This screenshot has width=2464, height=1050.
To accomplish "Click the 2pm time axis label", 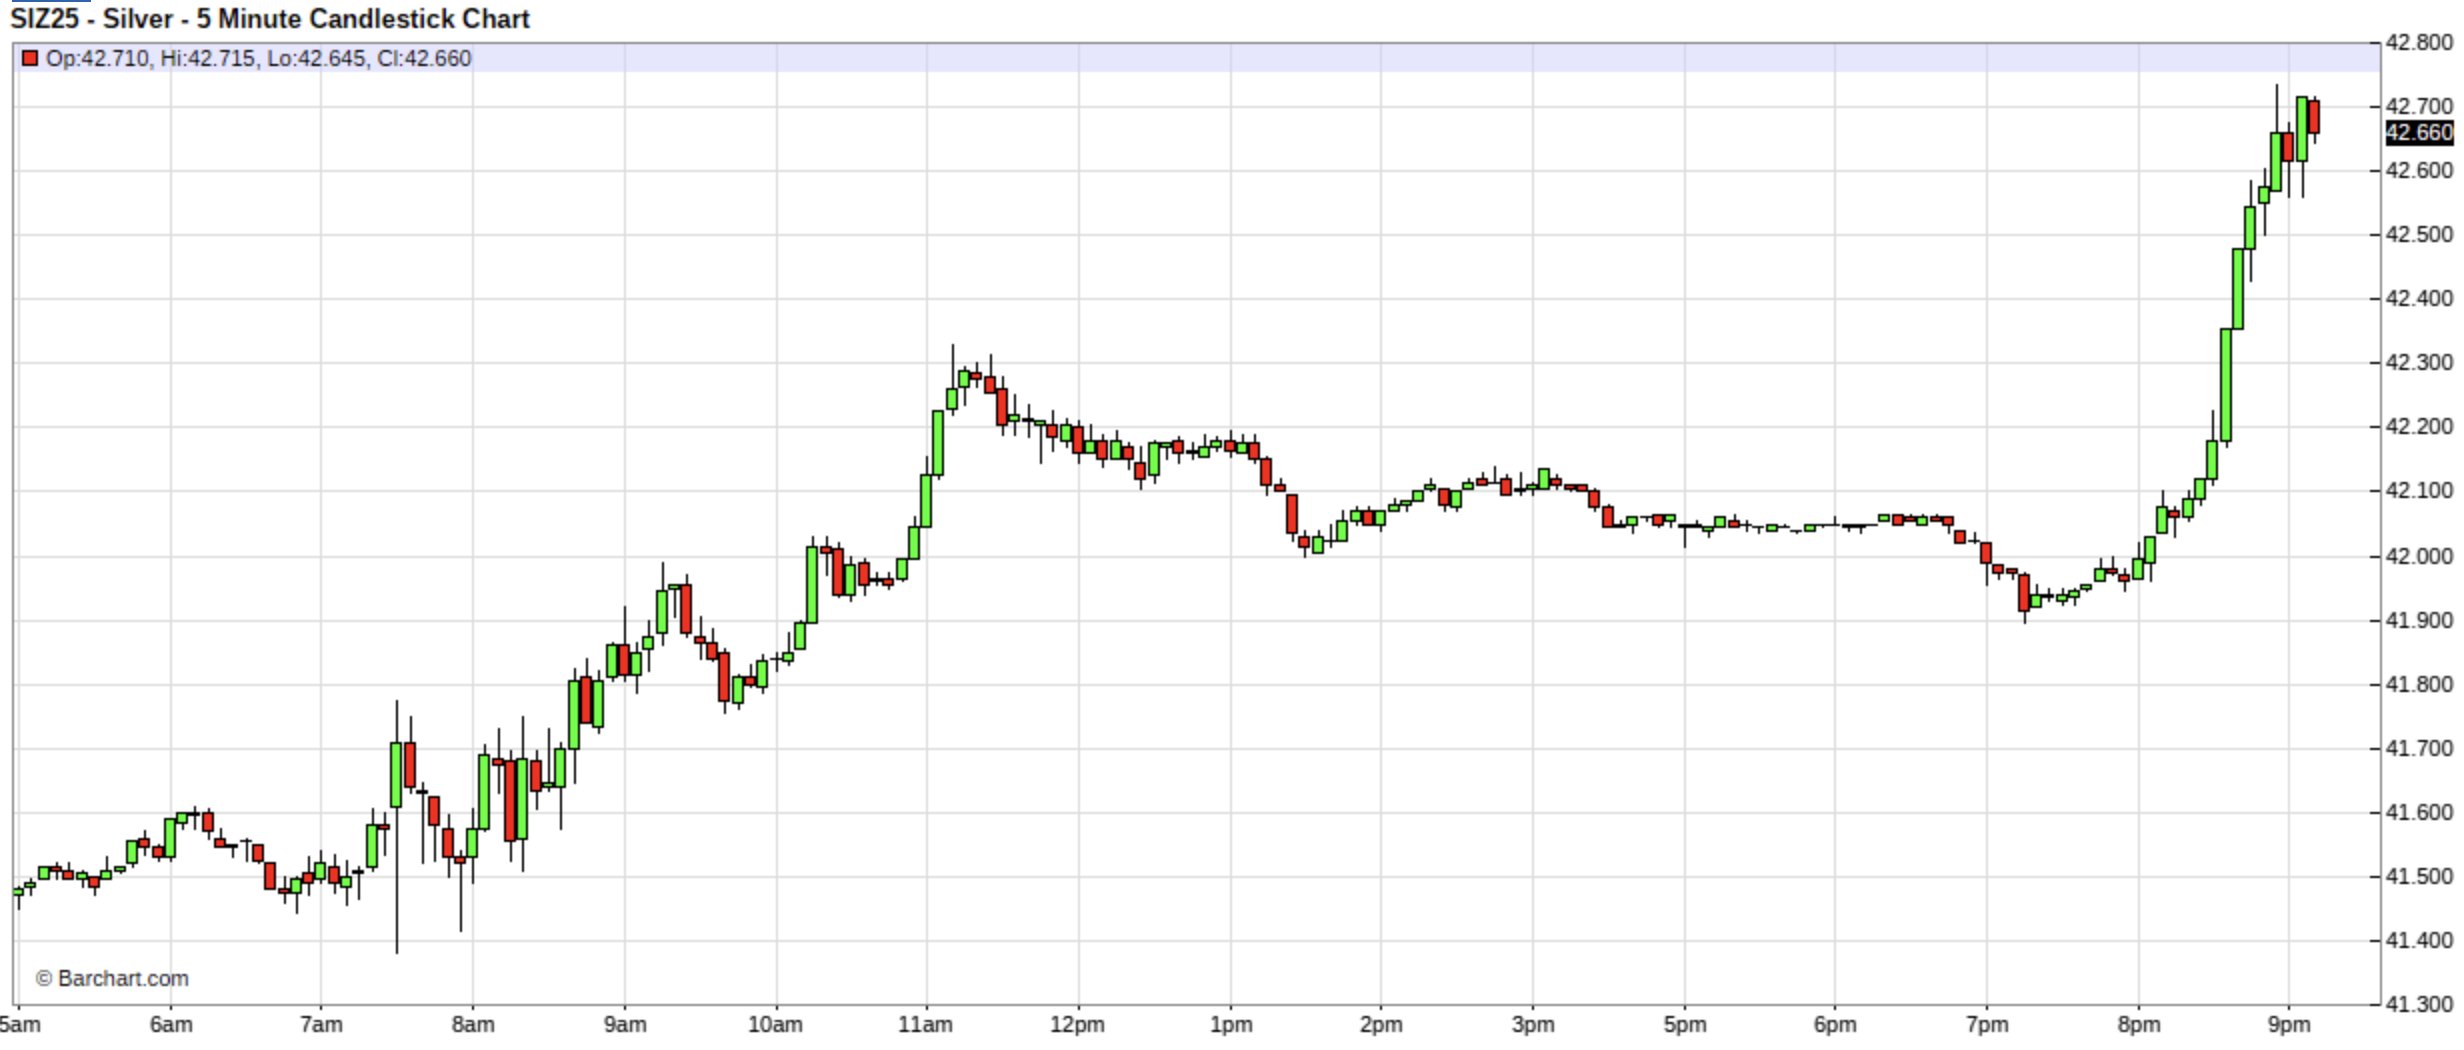I will click(x=1381, y=1025).
